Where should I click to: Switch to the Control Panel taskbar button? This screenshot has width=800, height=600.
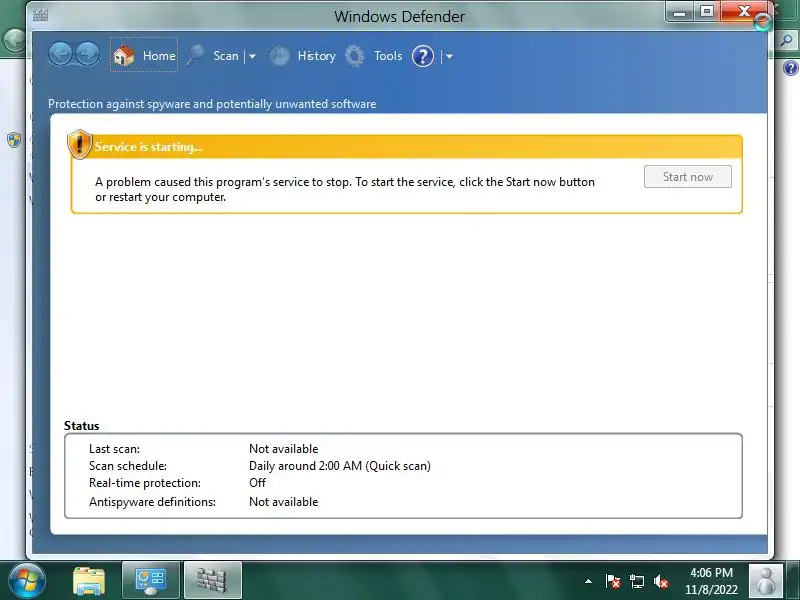pos(151,581)
